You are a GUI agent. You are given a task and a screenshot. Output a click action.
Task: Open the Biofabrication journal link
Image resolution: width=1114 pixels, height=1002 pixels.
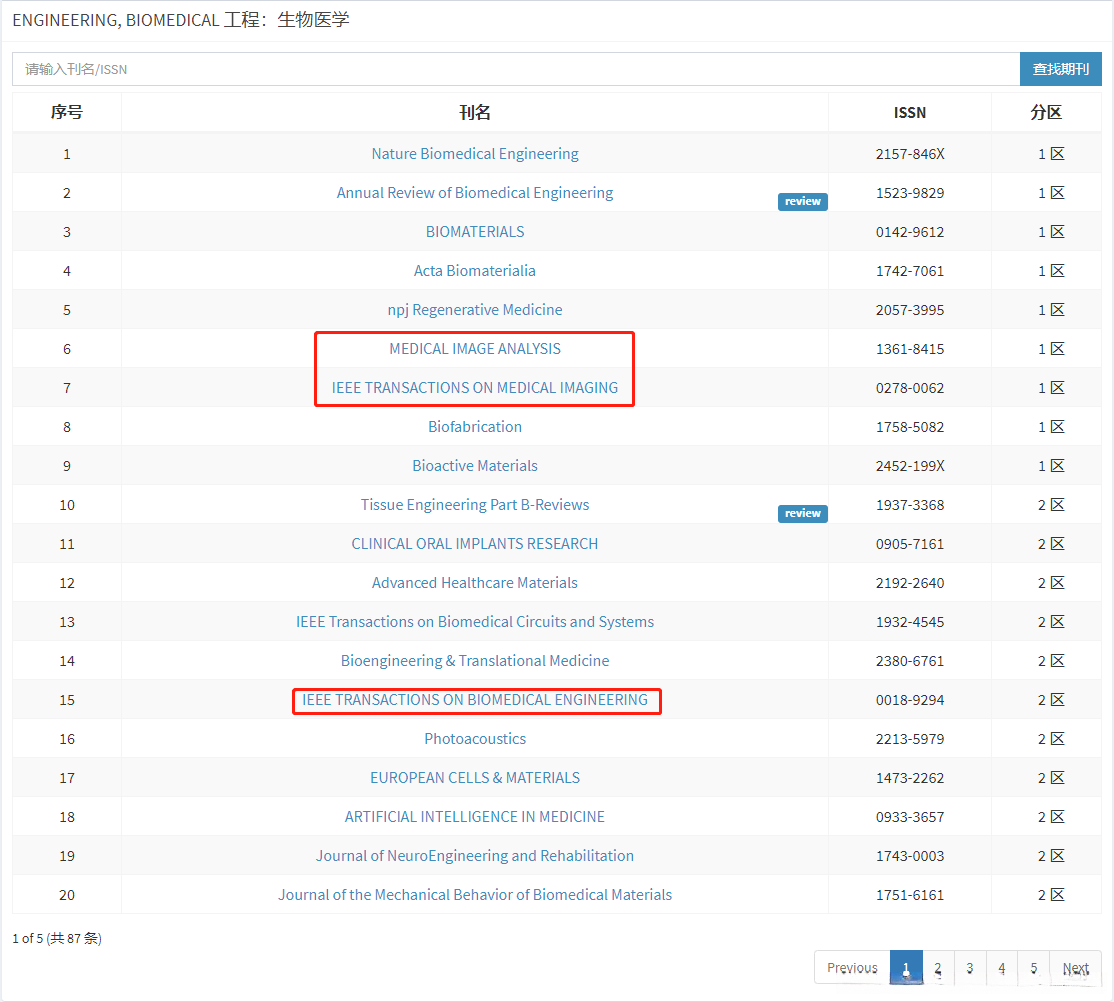(475, 427)
